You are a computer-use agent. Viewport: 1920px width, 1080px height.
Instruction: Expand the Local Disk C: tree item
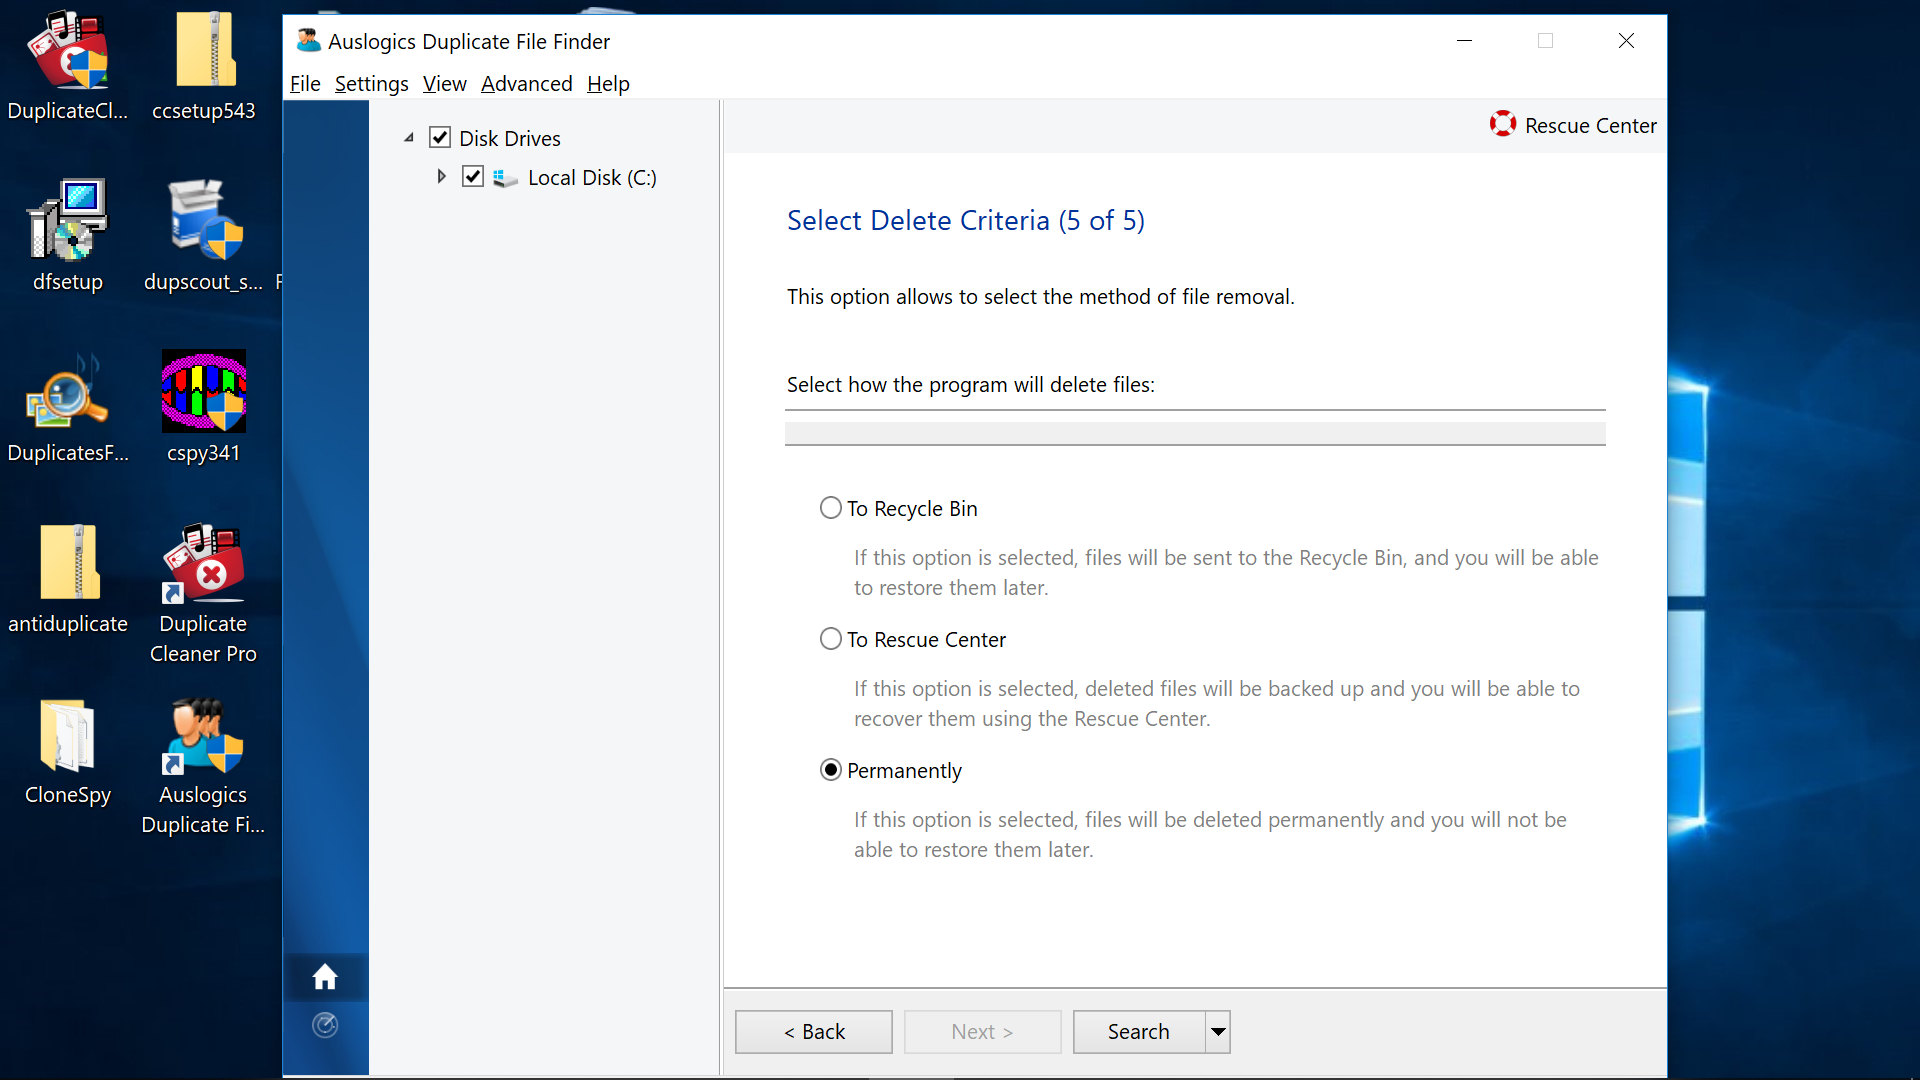[440, 177]
